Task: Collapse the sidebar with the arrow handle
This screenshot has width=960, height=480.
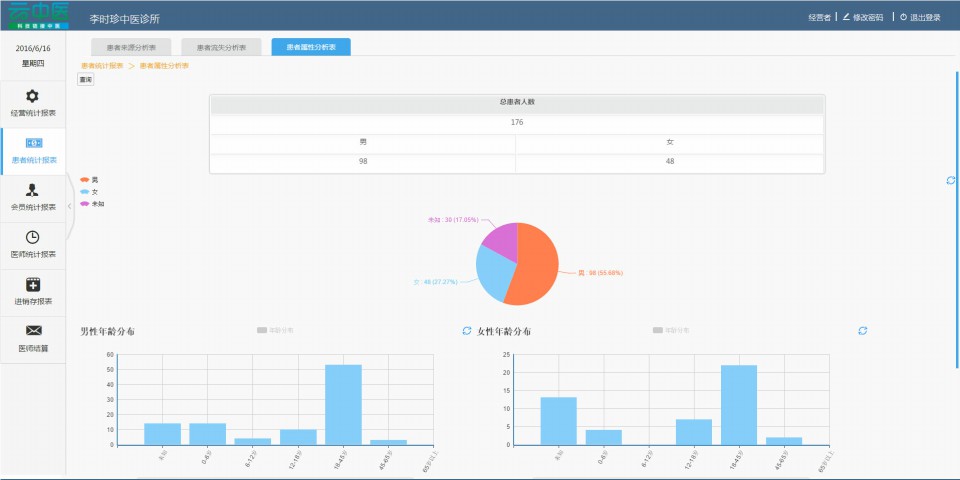Action: (x=69, y=205)
